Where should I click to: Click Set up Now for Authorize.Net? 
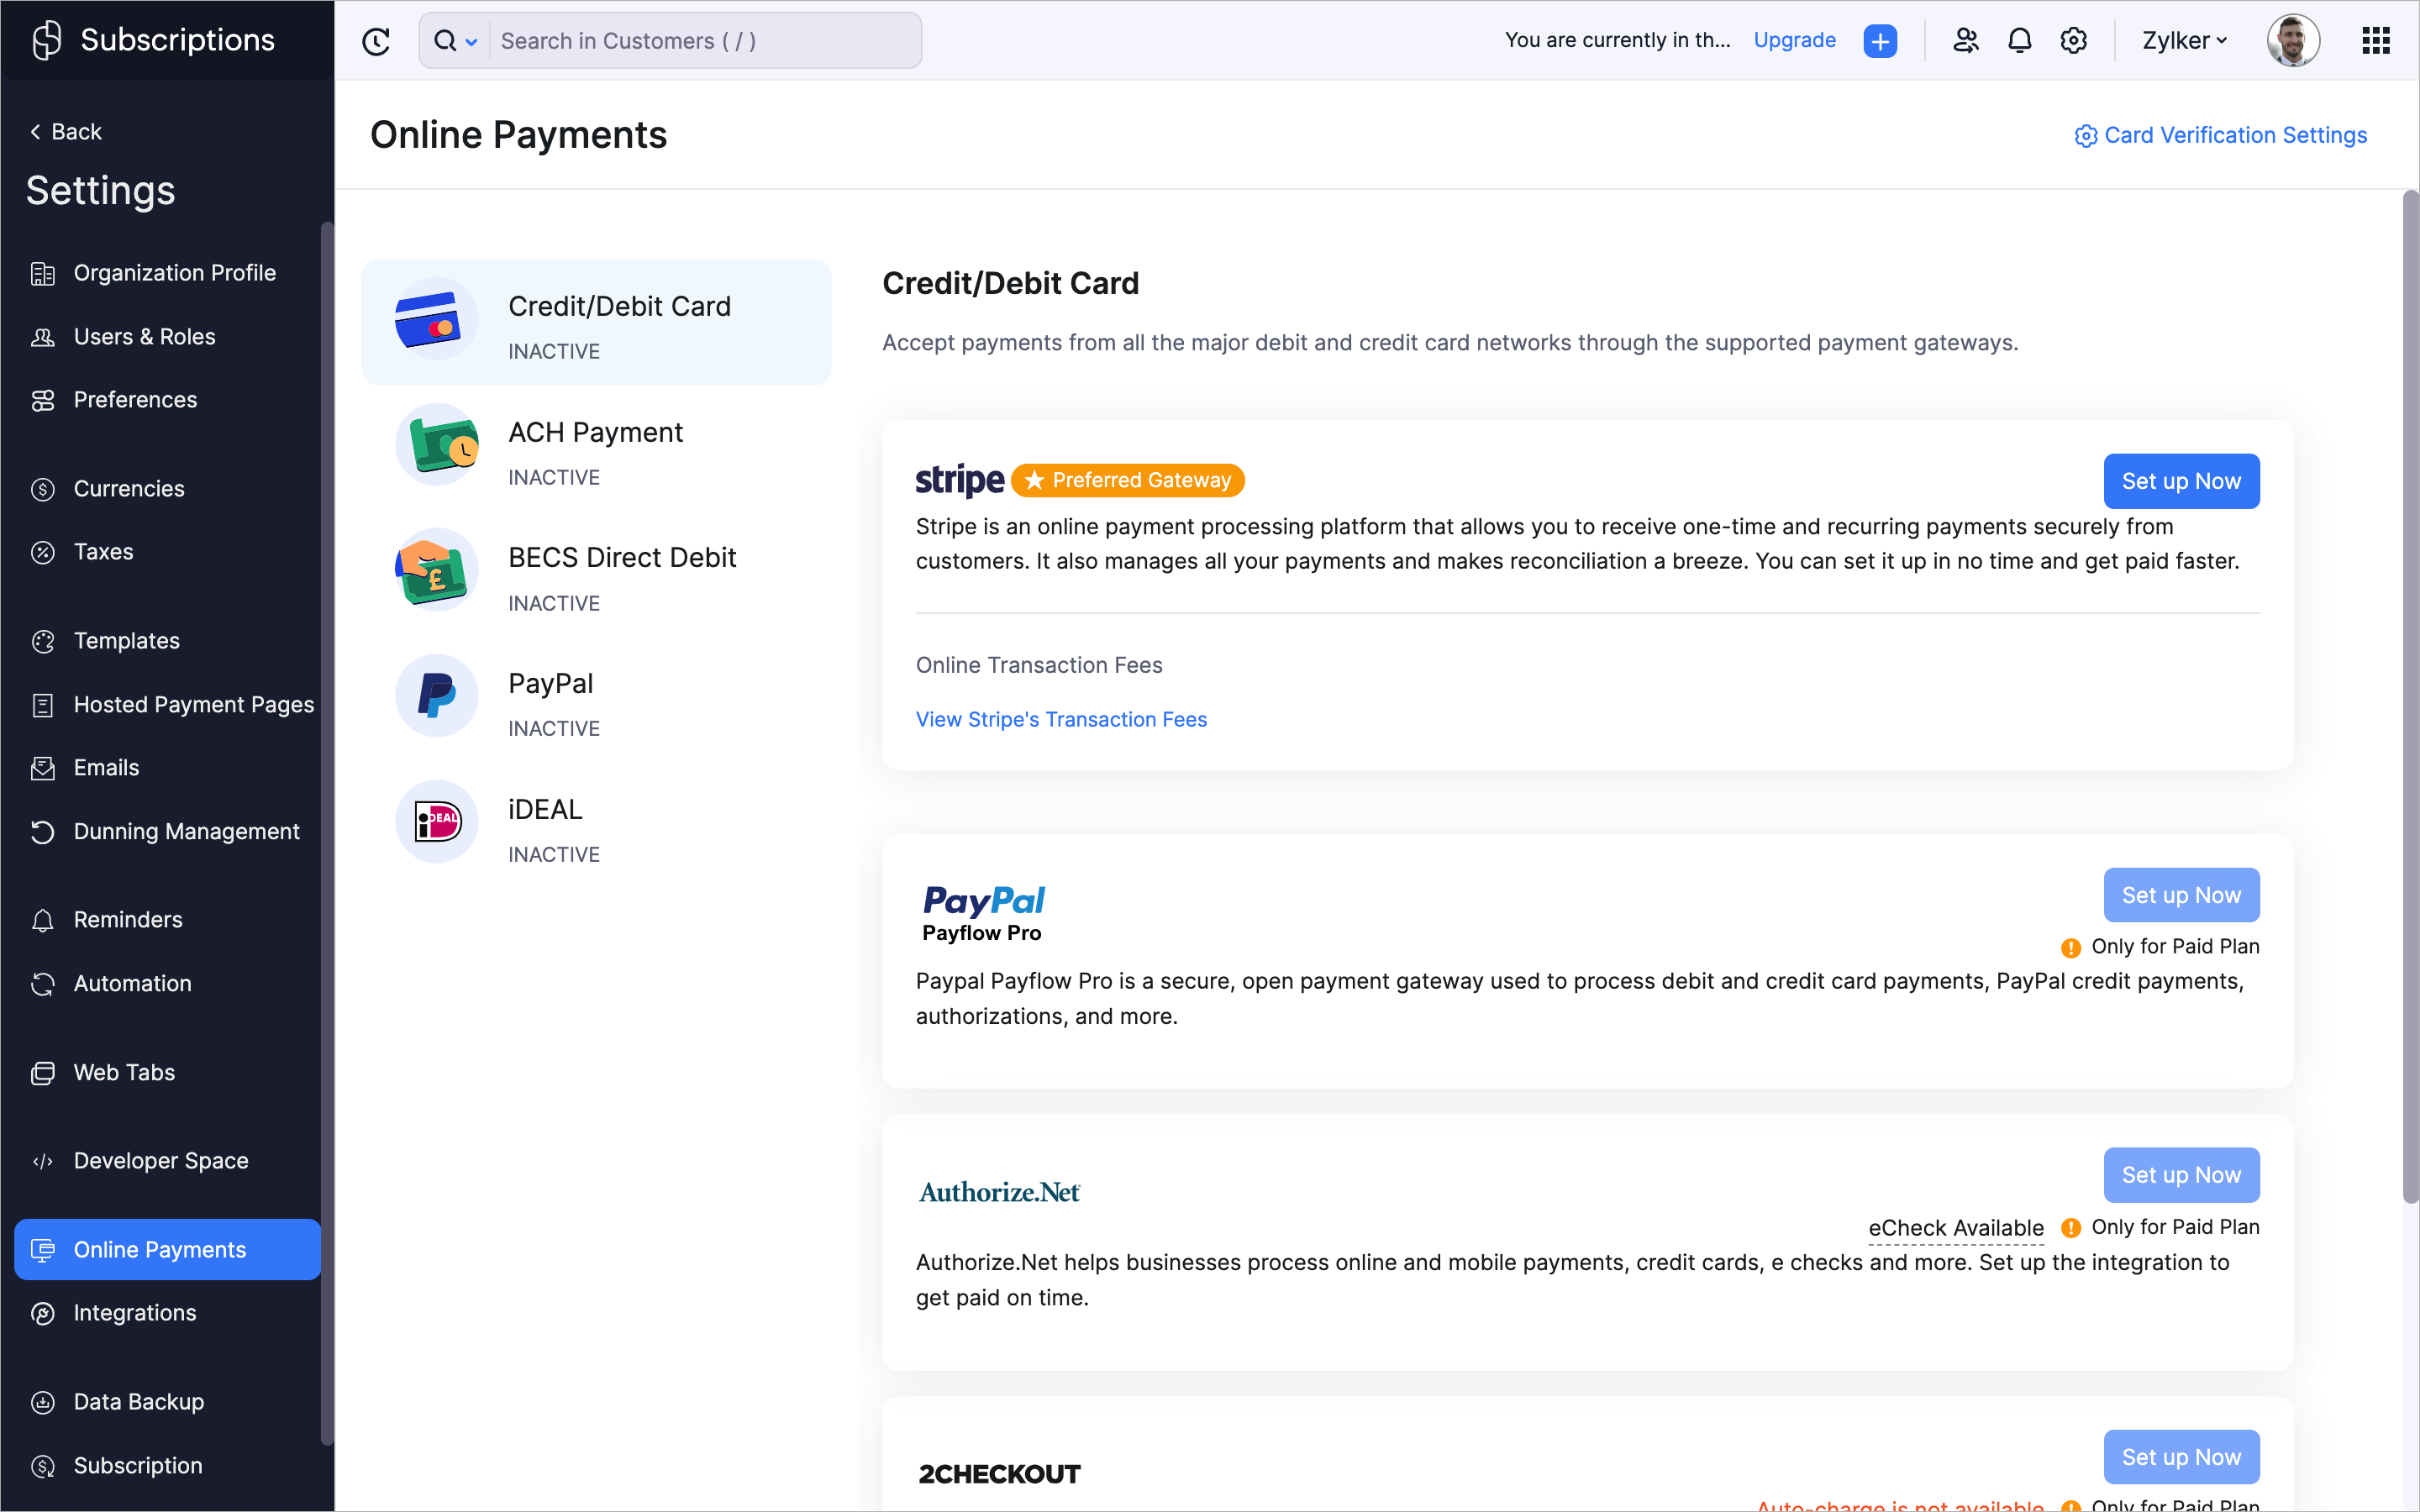(x=2181, y=1175)
